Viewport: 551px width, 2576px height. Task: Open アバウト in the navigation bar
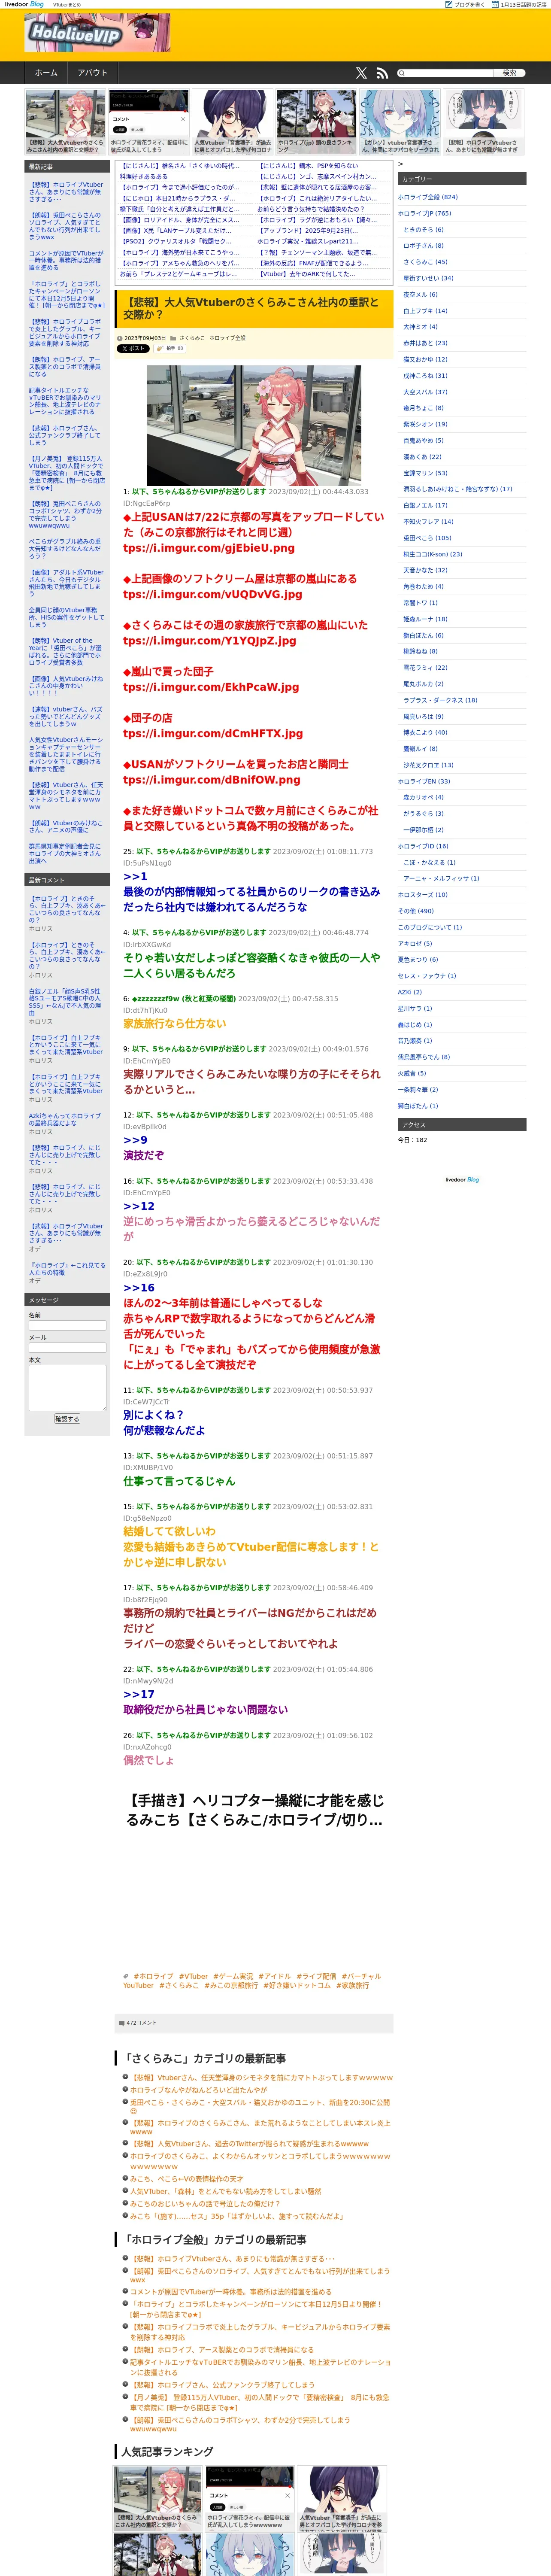(92, 73)
